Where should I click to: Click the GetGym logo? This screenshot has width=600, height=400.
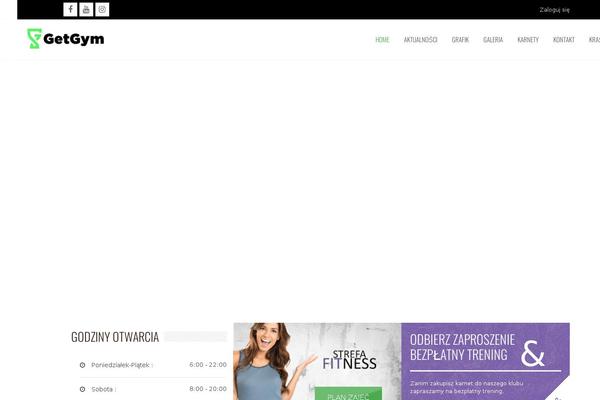[x=65, y=39]
